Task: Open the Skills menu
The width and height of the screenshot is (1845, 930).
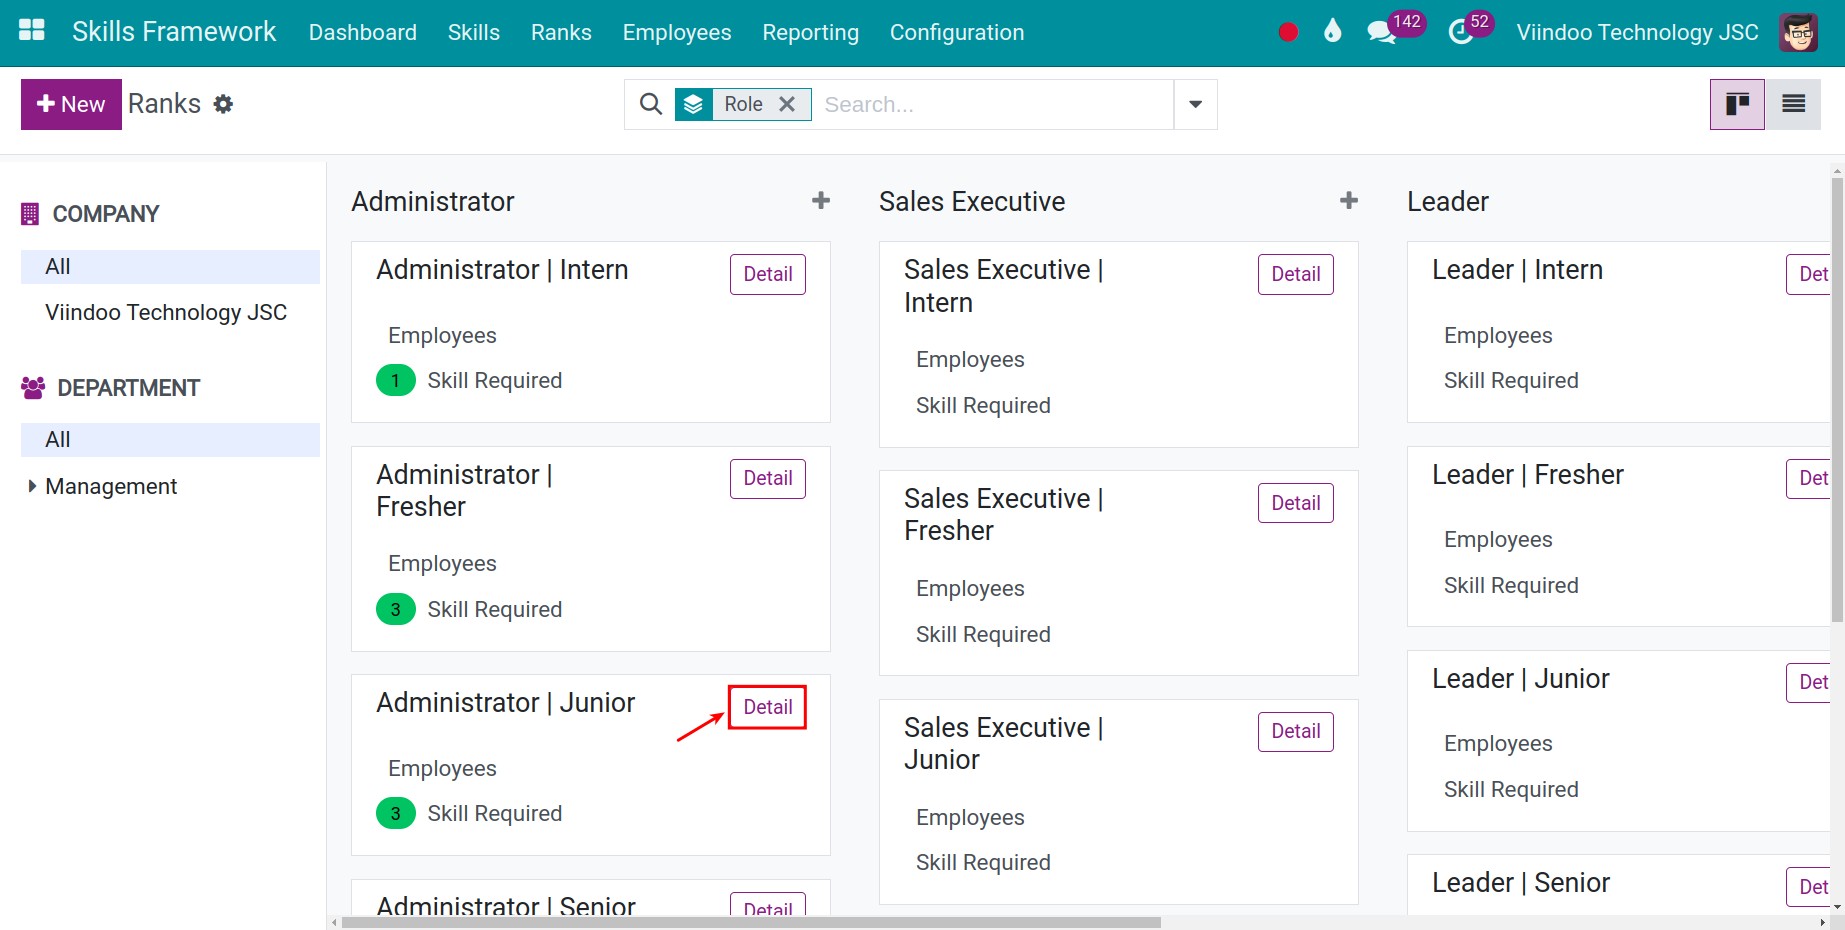Action: click(x=474, y=32)
